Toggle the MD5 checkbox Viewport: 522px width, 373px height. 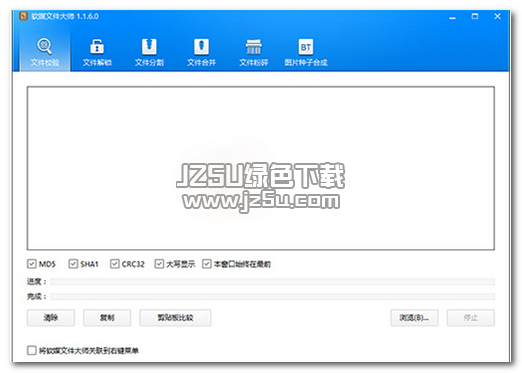tap(32, 264)
